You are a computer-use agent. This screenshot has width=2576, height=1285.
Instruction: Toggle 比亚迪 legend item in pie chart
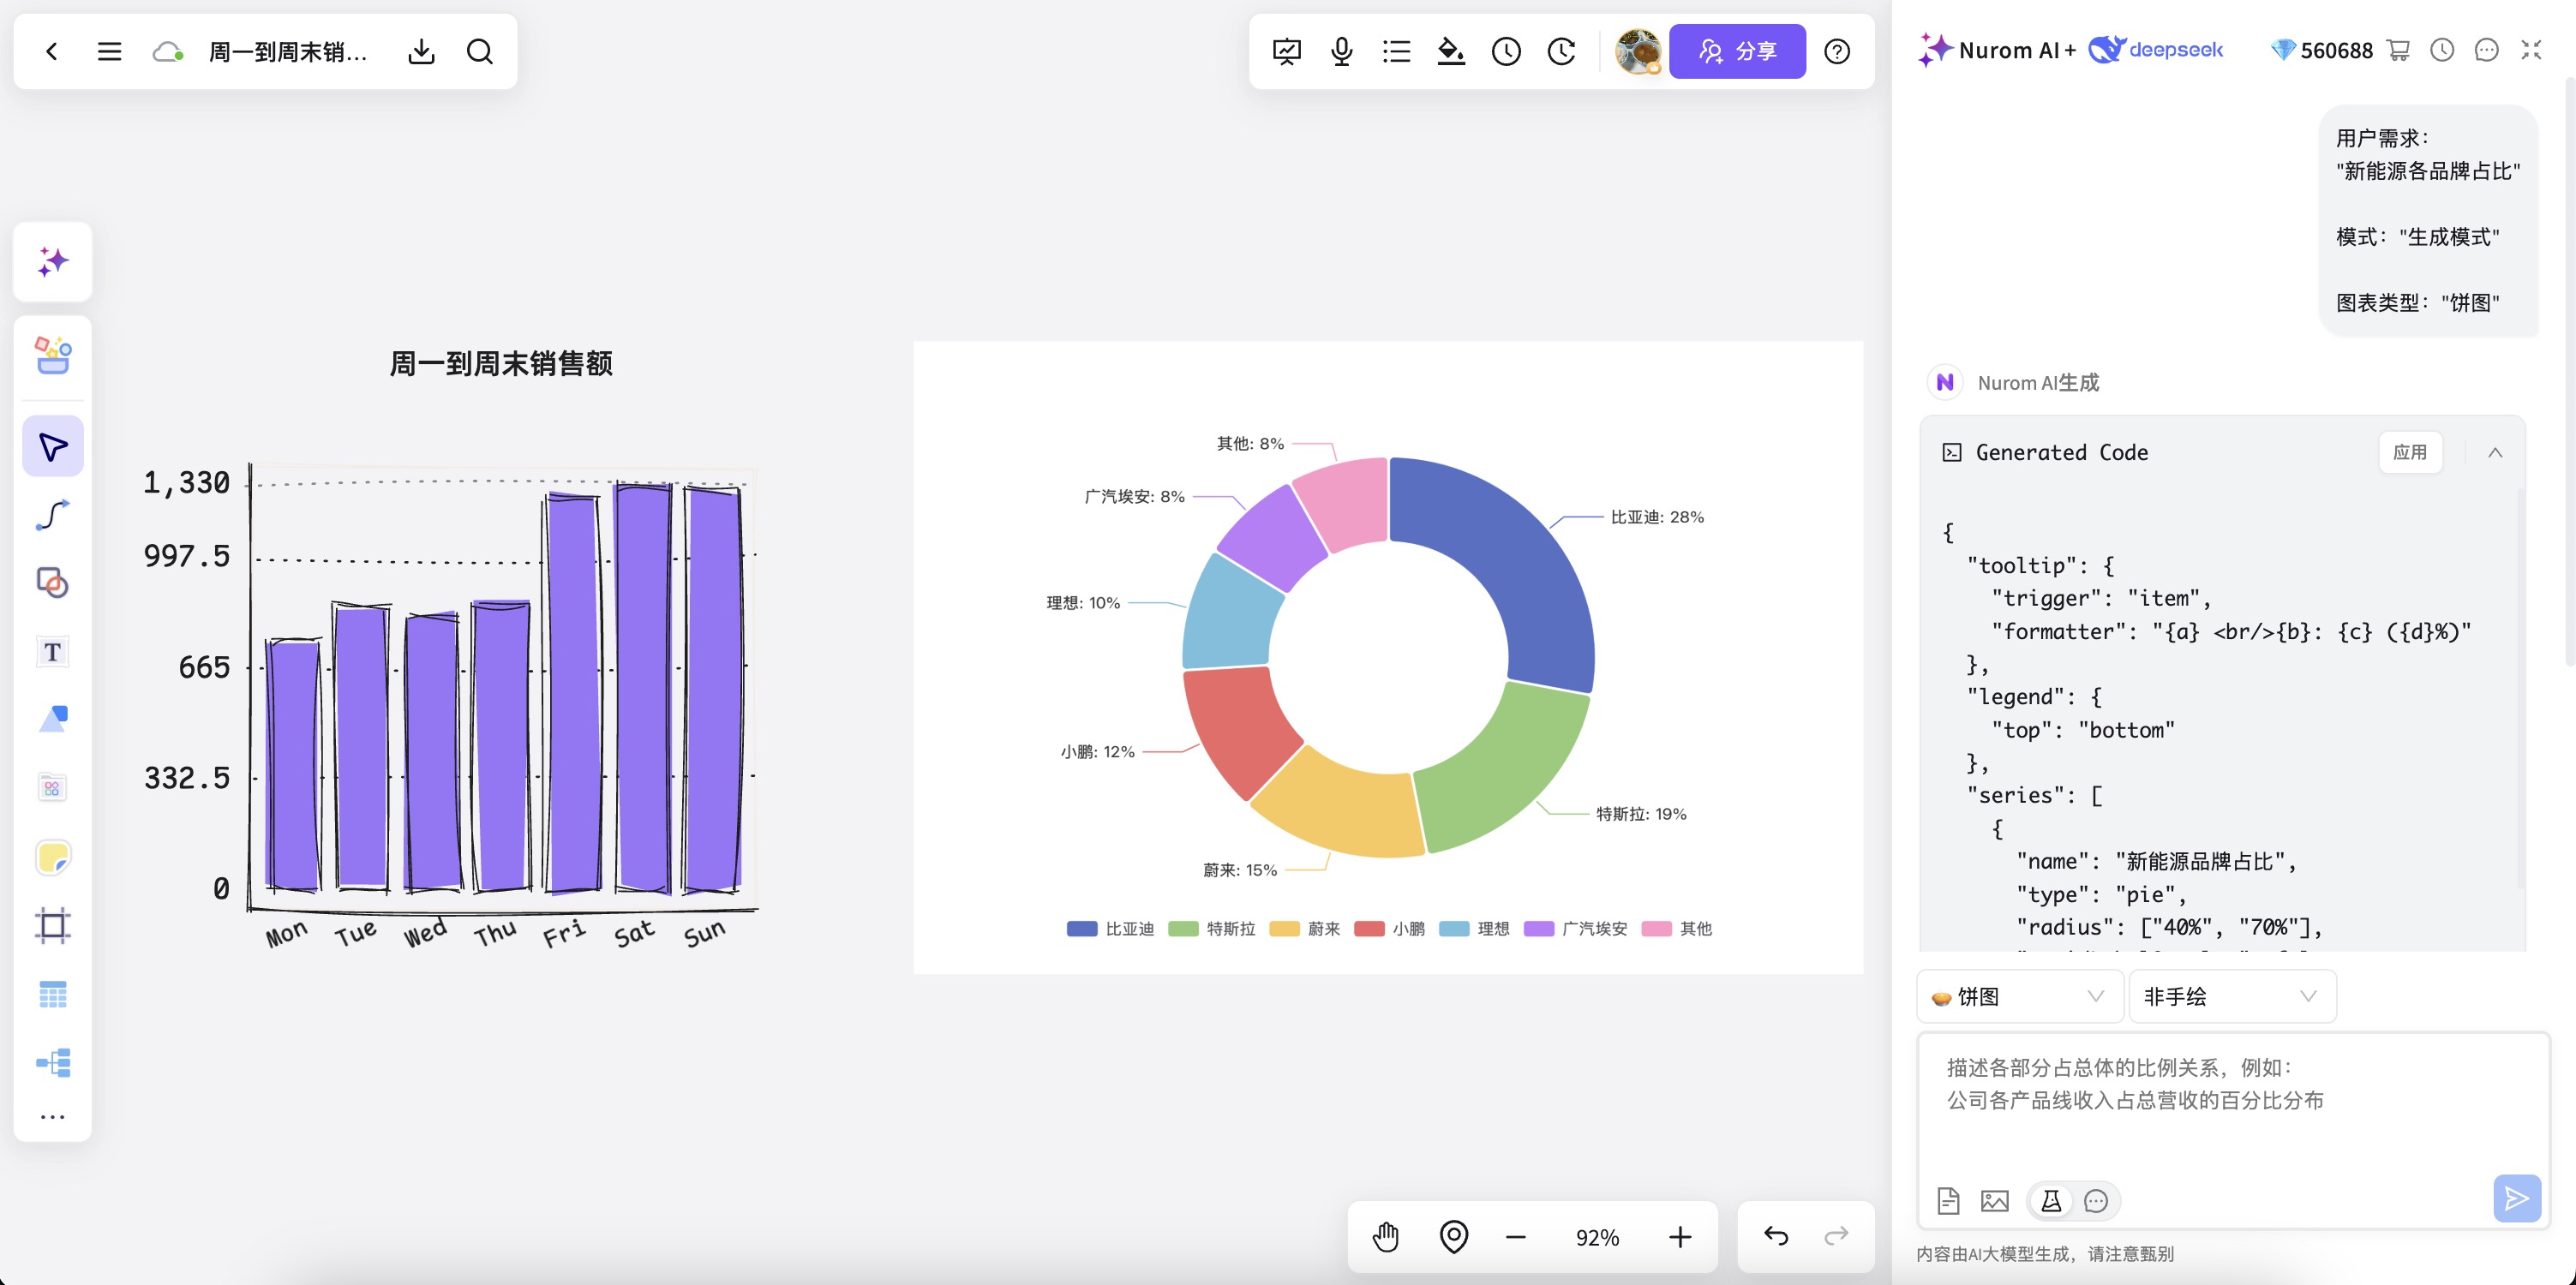1110,929
